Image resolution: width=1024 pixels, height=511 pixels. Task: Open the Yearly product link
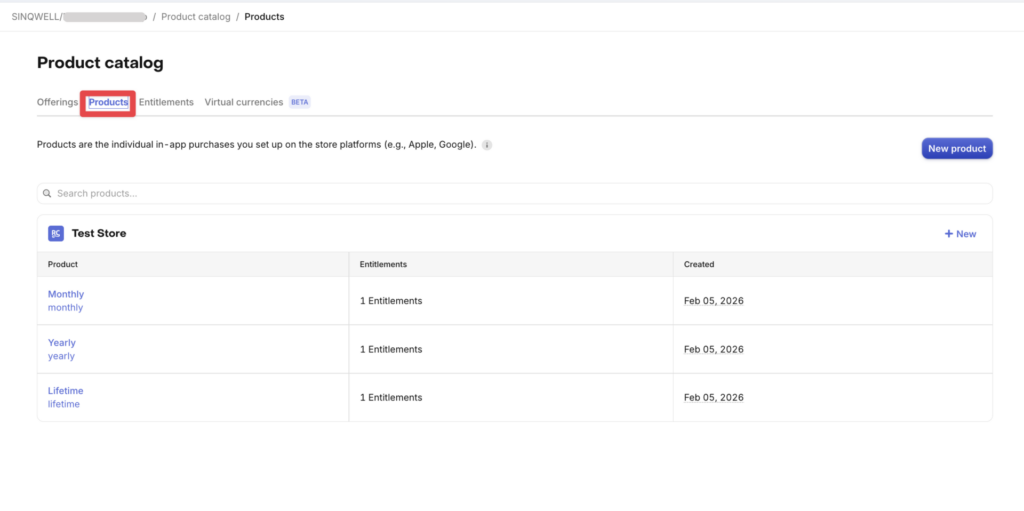(x=62, y=342)
